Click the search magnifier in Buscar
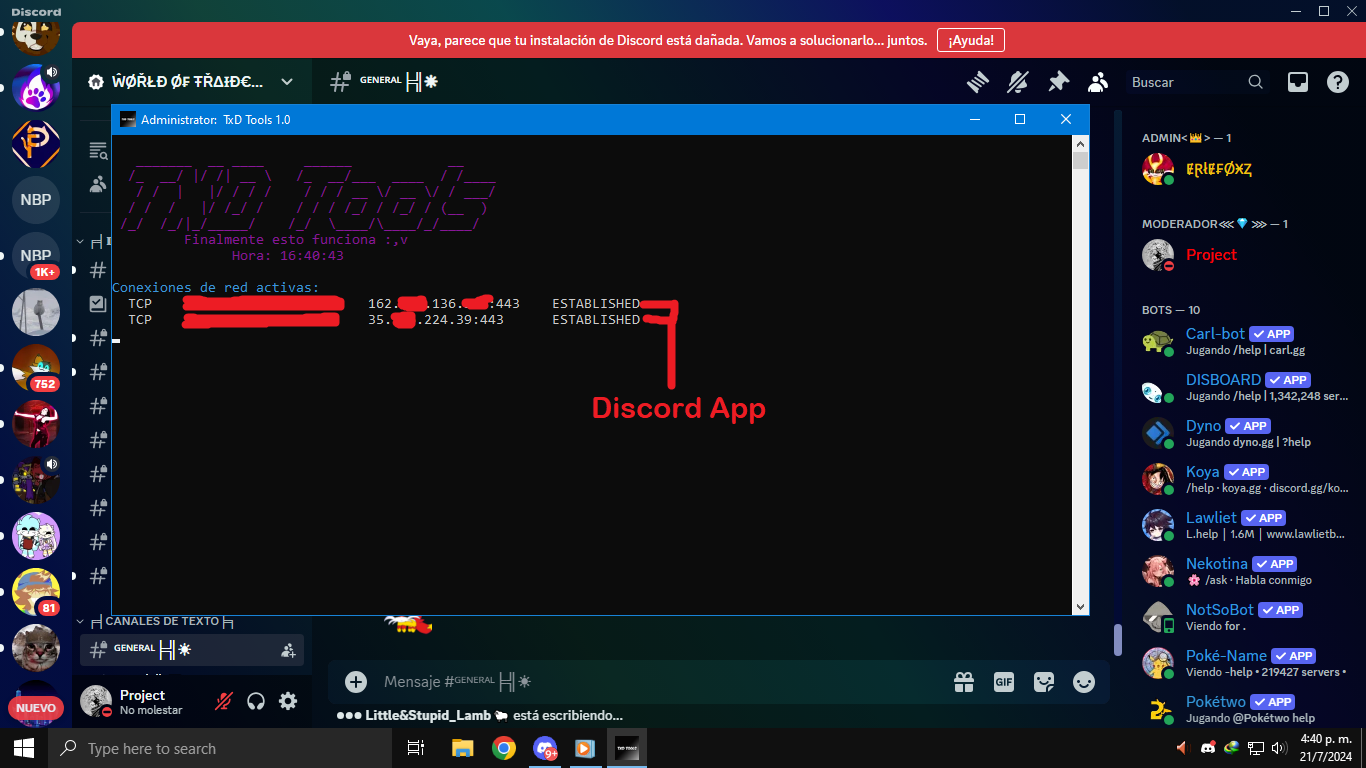 pos(1256,82)
